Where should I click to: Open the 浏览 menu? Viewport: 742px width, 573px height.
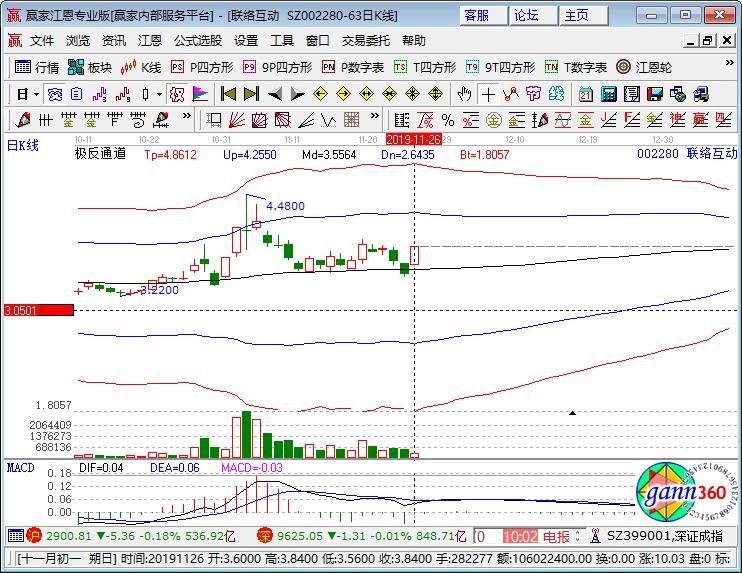(78, 41)
